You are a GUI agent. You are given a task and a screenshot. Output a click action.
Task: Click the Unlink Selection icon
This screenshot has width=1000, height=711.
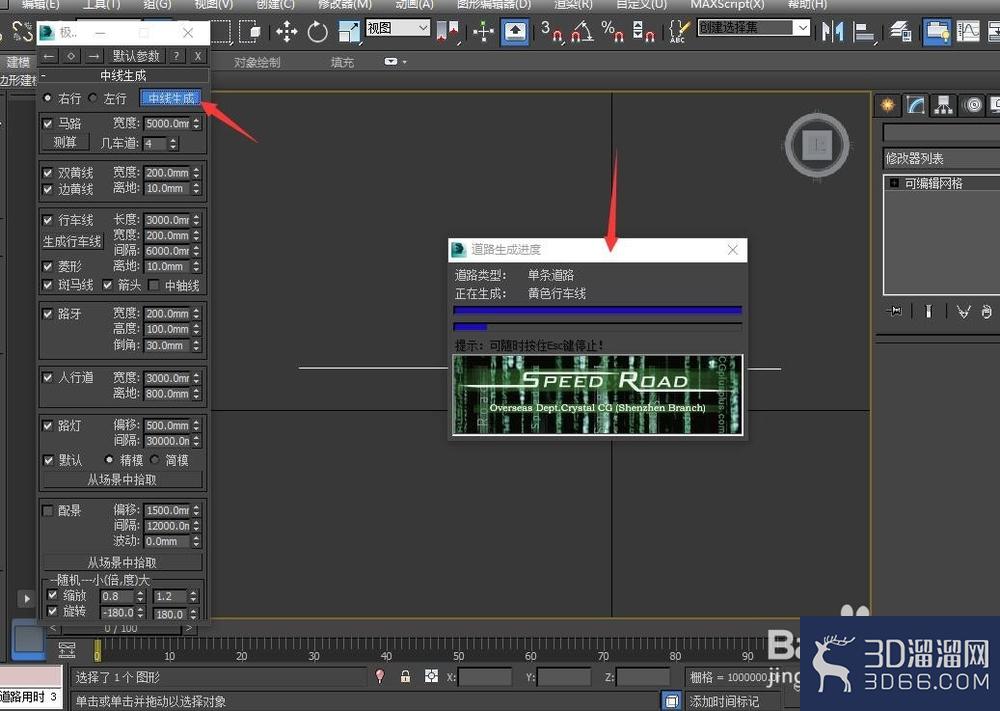click(22, 31)
